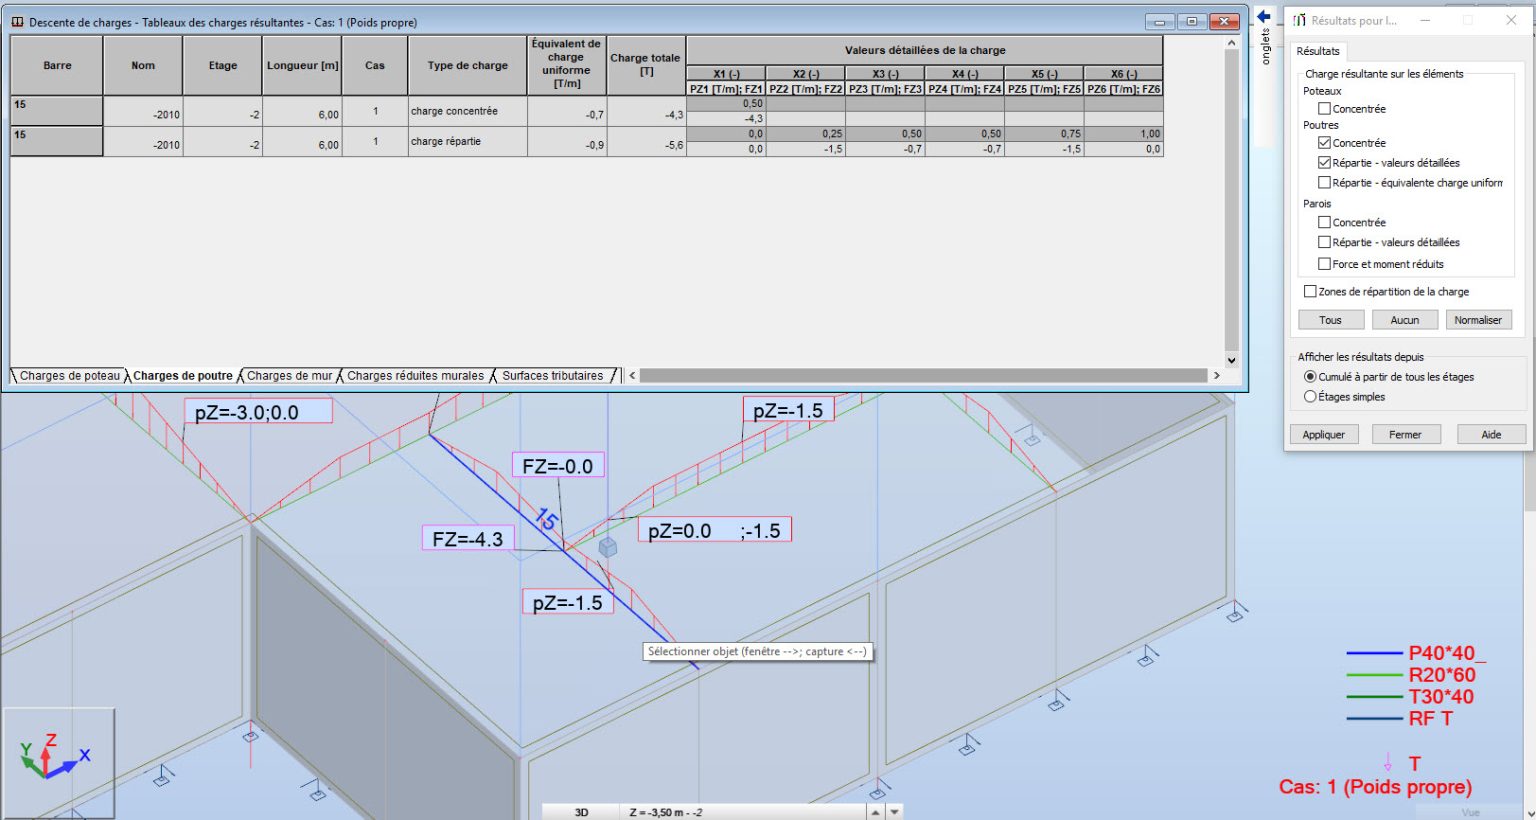Switch to the Charges de mur tab

pyautogui.click(x=288, y=375)
